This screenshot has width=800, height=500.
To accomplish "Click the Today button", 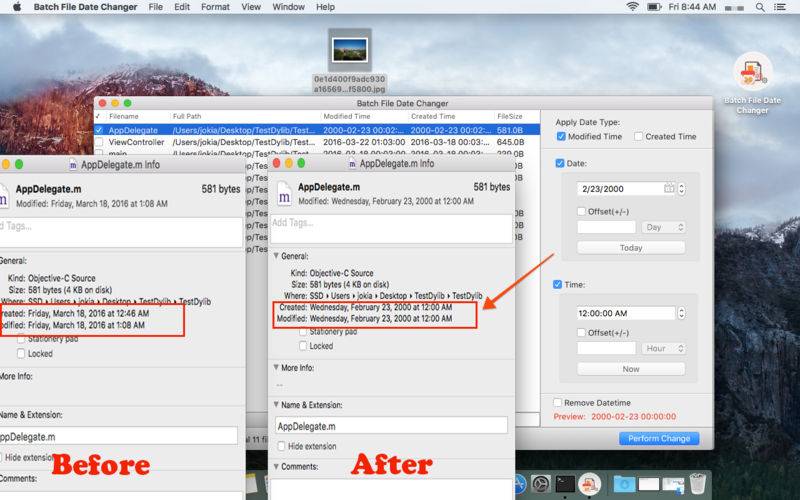I will pos(631,247).
